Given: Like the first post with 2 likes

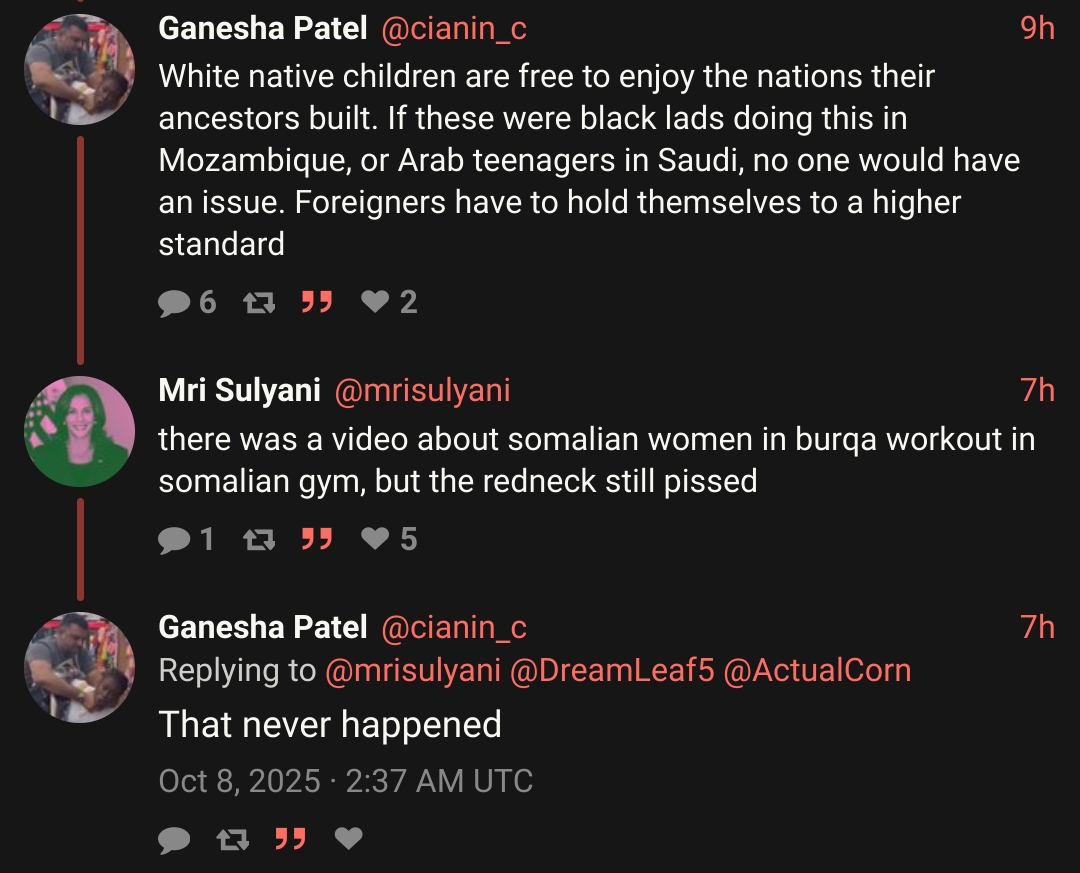Looking at the screenshot, I should 375,301.
